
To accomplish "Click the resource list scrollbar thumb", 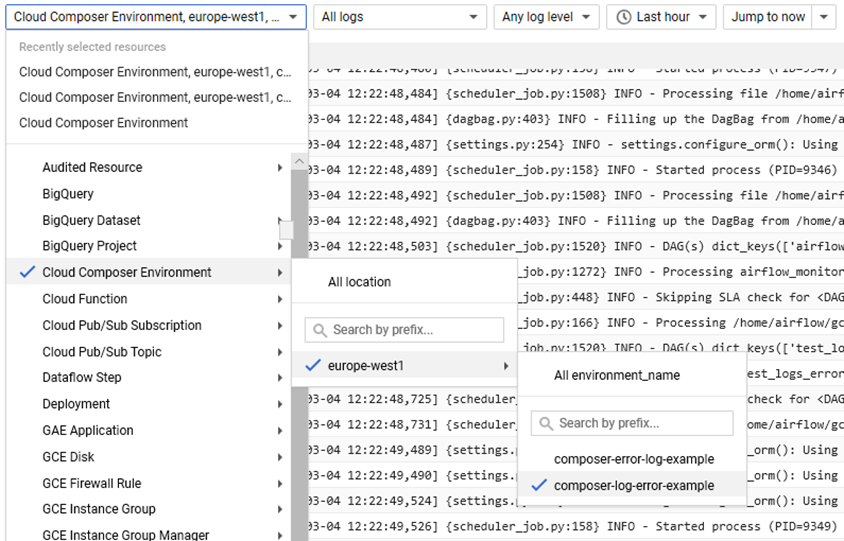I will [286, 230].
